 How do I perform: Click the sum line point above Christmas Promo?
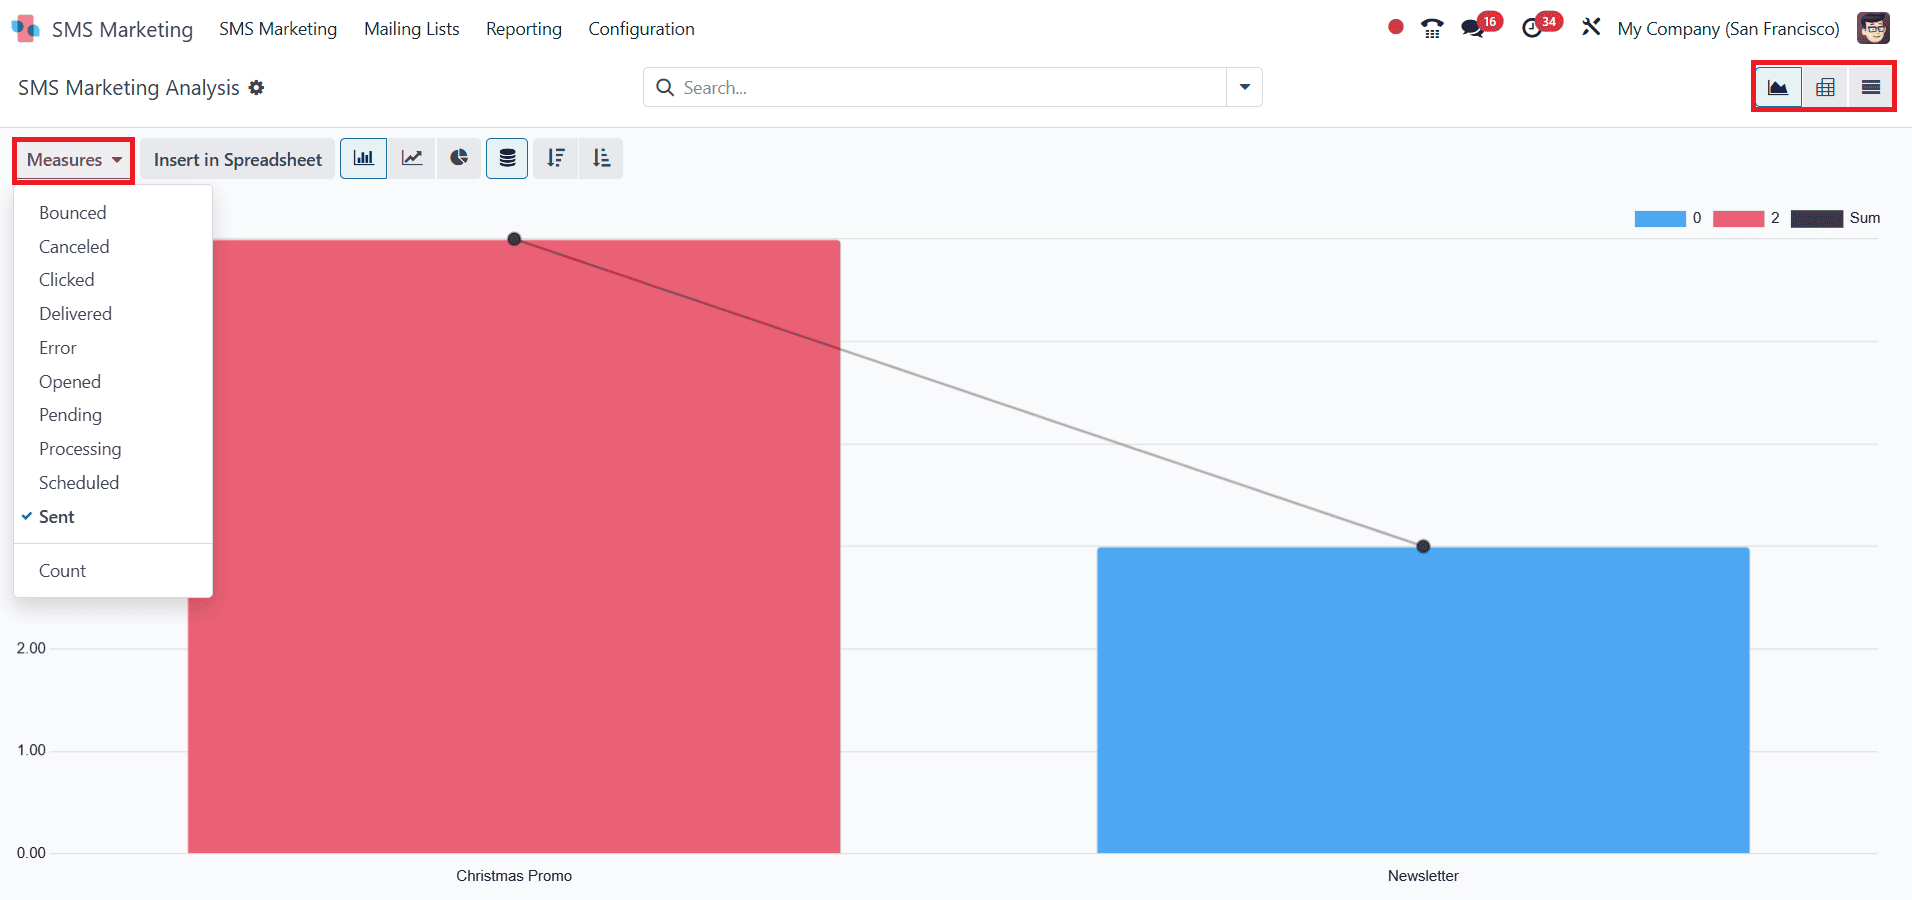(x=514, y=239)
